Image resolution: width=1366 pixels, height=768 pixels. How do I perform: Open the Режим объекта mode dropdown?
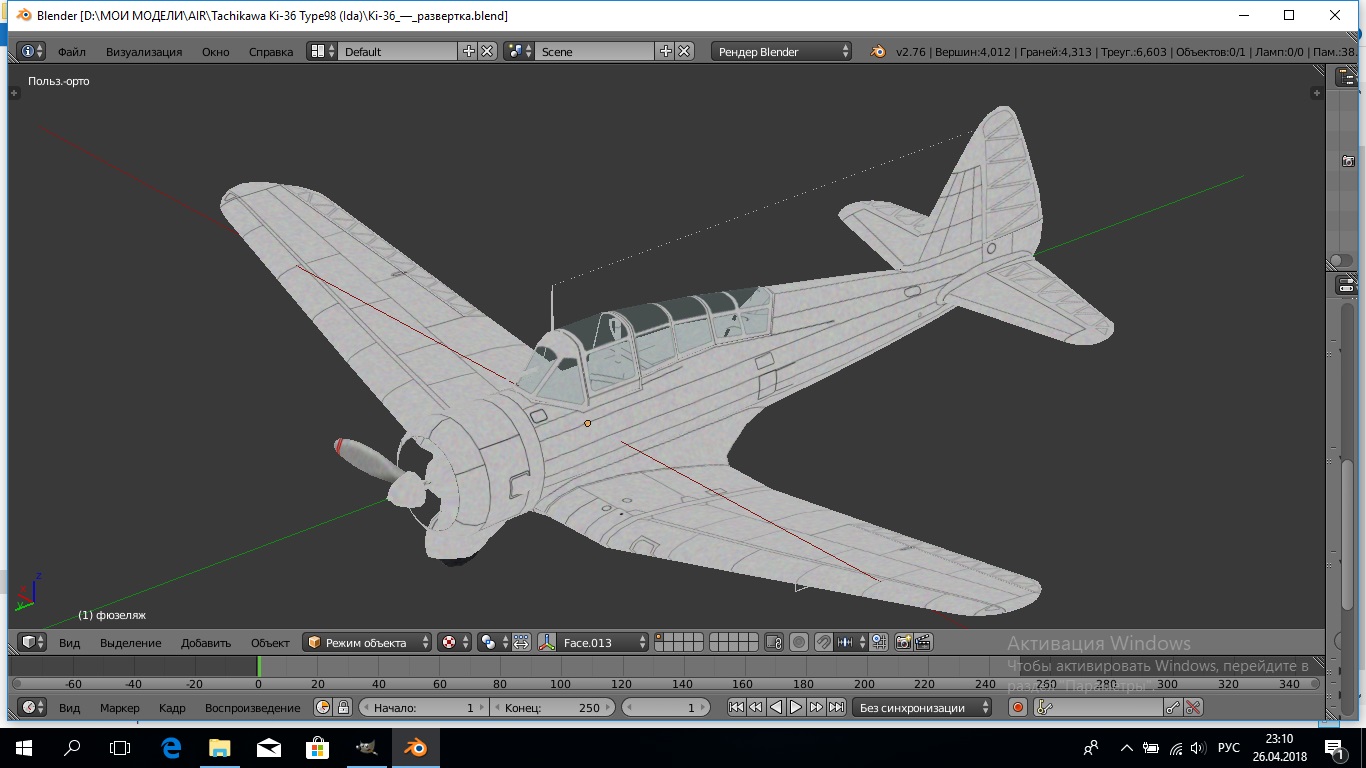368,642
